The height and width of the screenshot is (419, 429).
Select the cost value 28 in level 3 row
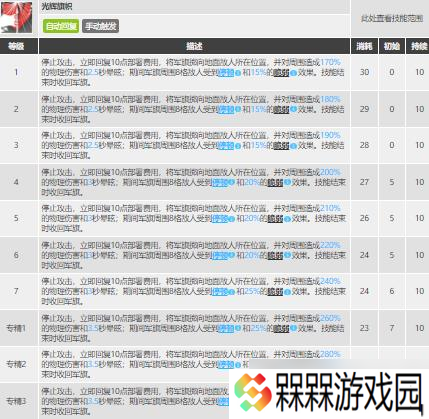click(364, 145)
